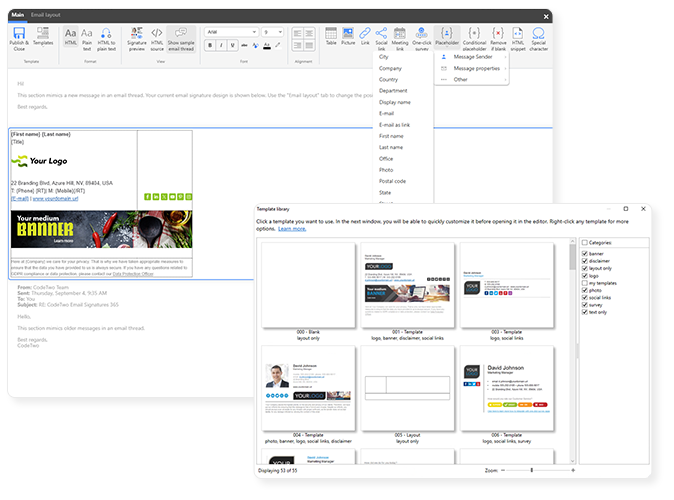Image resolution: width=674 pixels, height=500 pixels.
Task: Align text center
Action: click(x=309, y=34)
